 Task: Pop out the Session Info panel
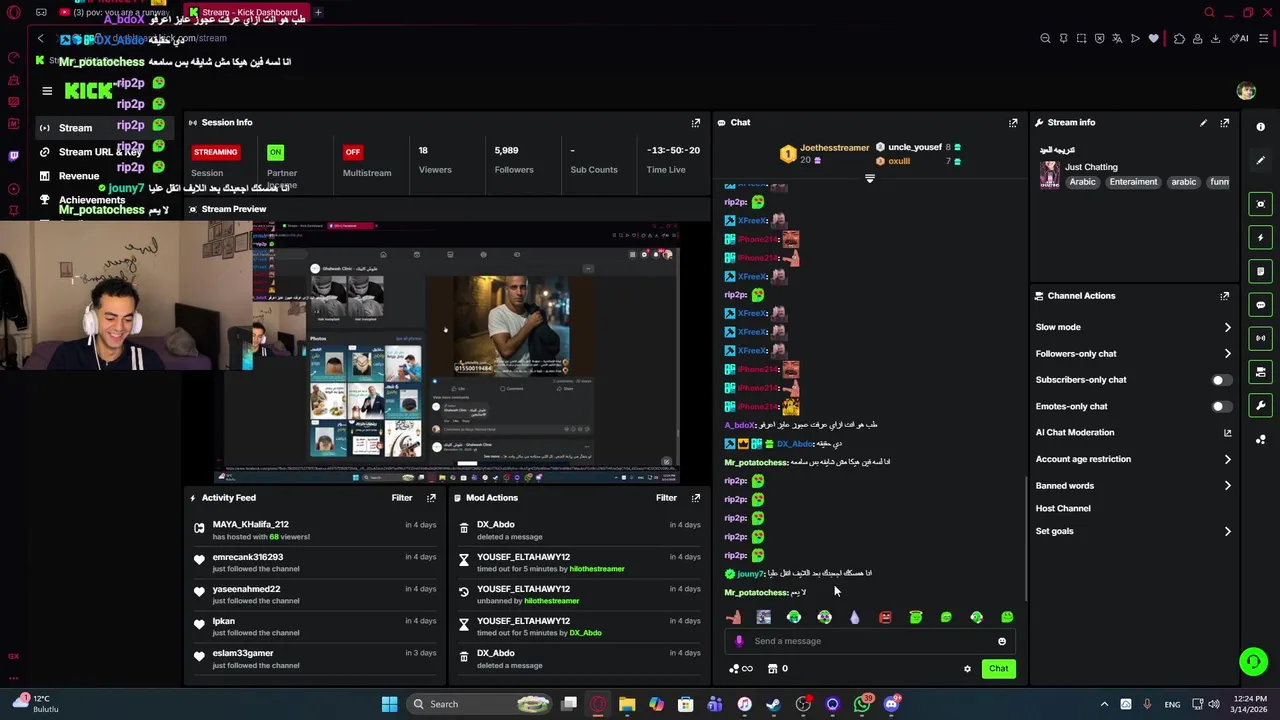coord(696,123)
